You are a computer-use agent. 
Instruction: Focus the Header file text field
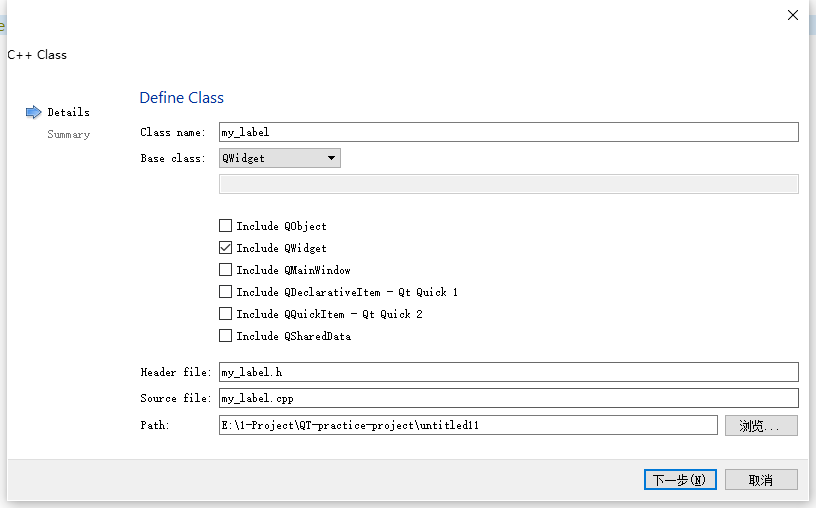point(508,372)
